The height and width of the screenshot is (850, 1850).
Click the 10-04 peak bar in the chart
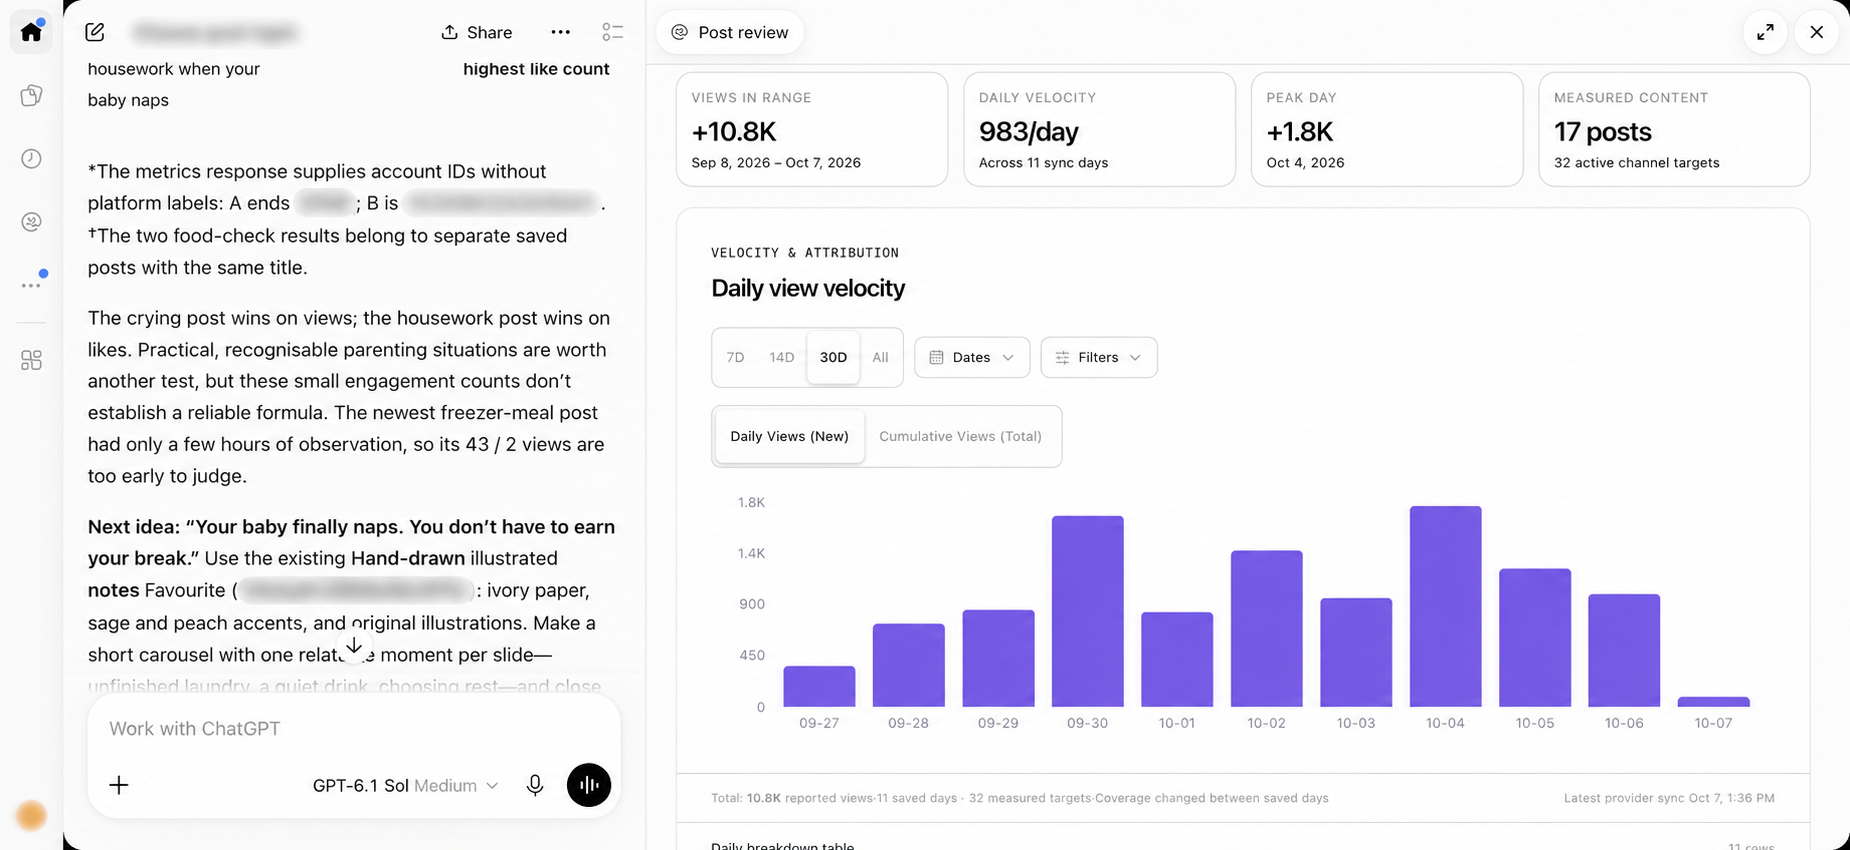(1445, 606)
